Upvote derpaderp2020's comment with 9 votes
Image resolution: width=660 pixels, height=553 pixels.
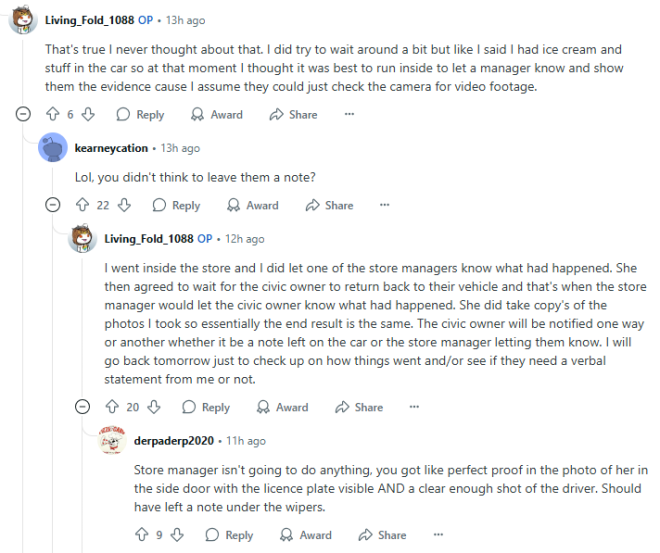pos(143,535)
